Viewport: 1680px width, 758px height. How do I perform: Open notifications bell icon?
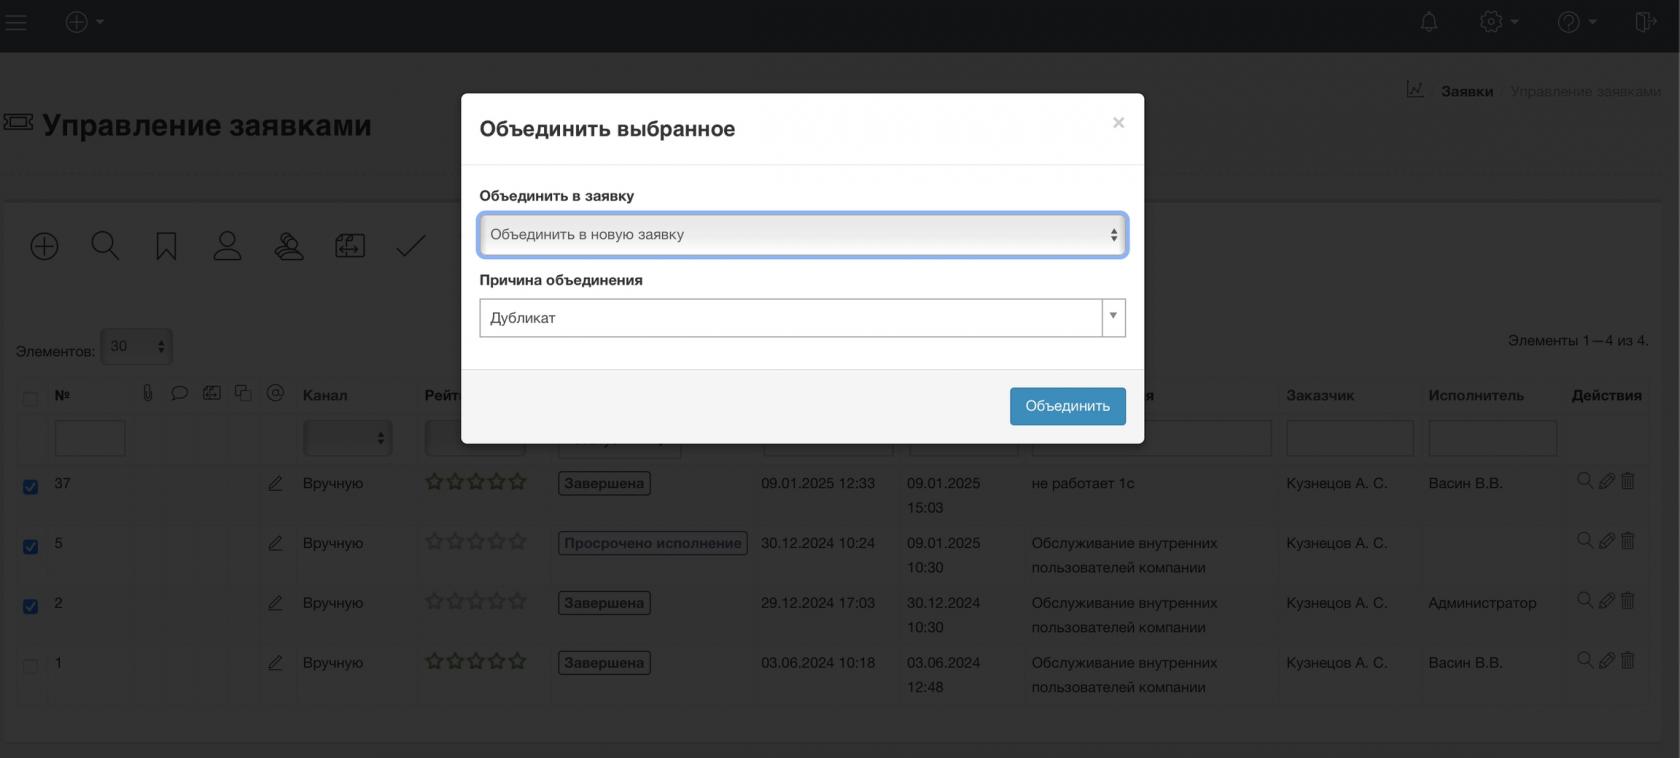click(x=1429, y=22)
